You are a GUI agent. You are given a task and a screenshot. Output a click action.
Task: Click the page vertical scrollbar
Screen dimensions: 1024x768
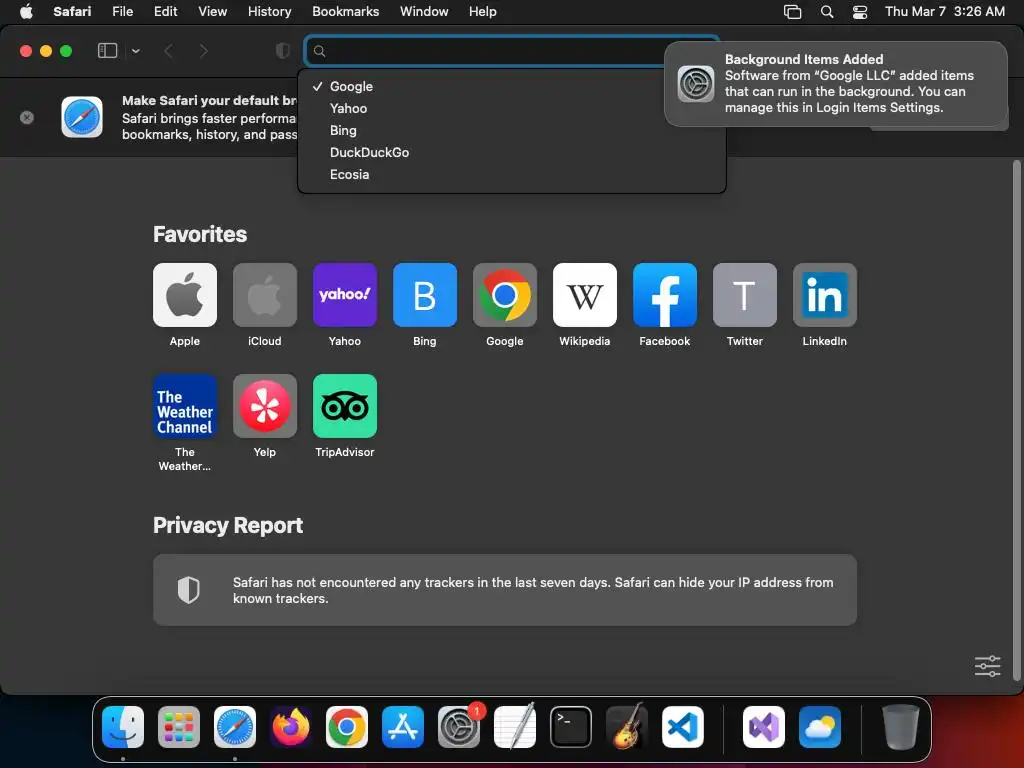(x=1016, y=421)
